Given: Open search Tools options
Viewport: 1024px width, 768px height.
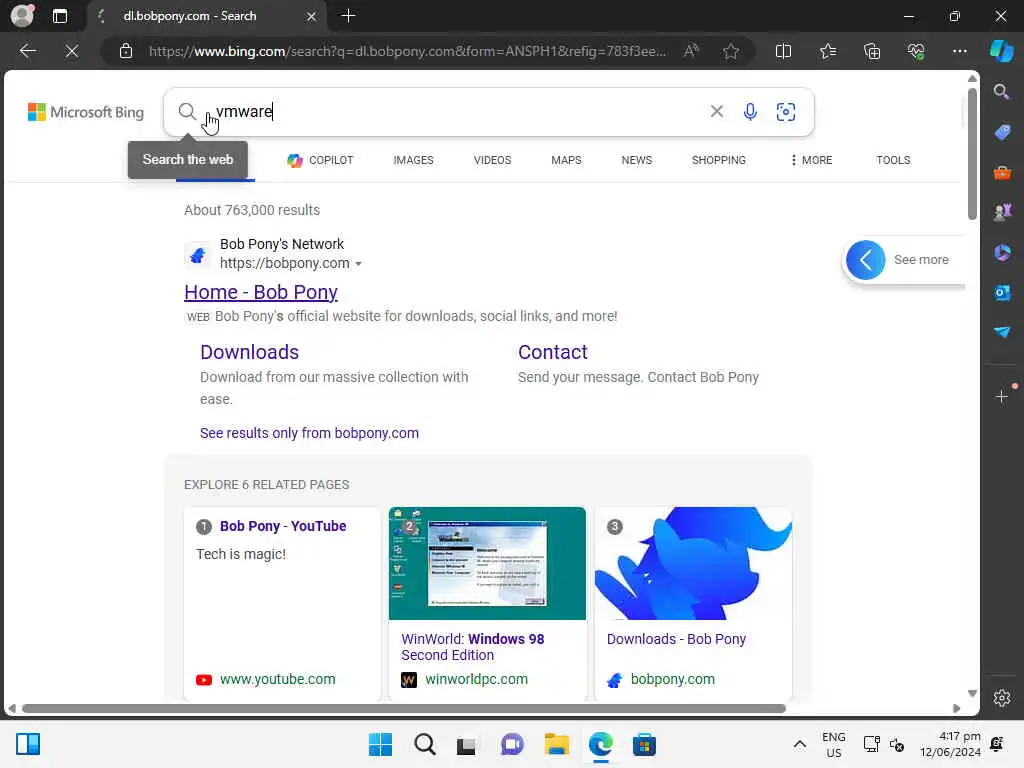Looking at the screenshot, I should (x=893, y=160).
